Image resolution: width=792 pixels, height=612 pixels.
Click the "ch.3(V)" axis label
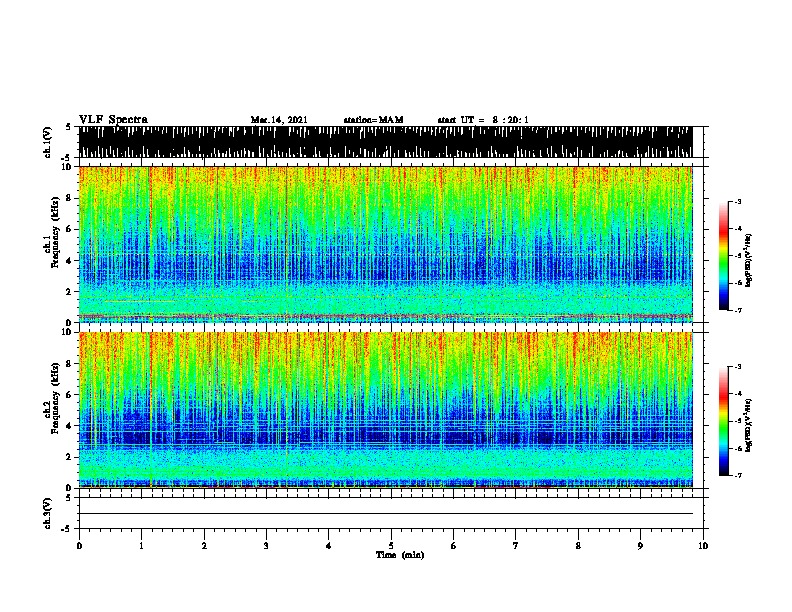coord(48,513)
